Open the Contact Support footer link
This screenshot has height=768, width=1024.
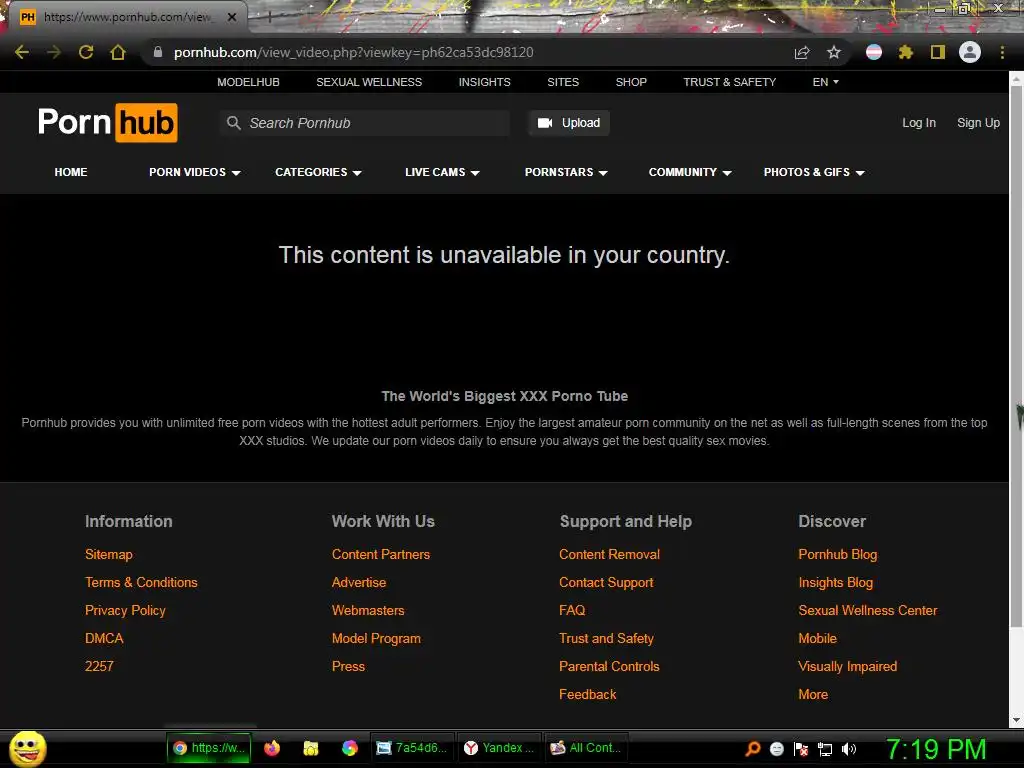pyautogui.click(x=606, y=583)
